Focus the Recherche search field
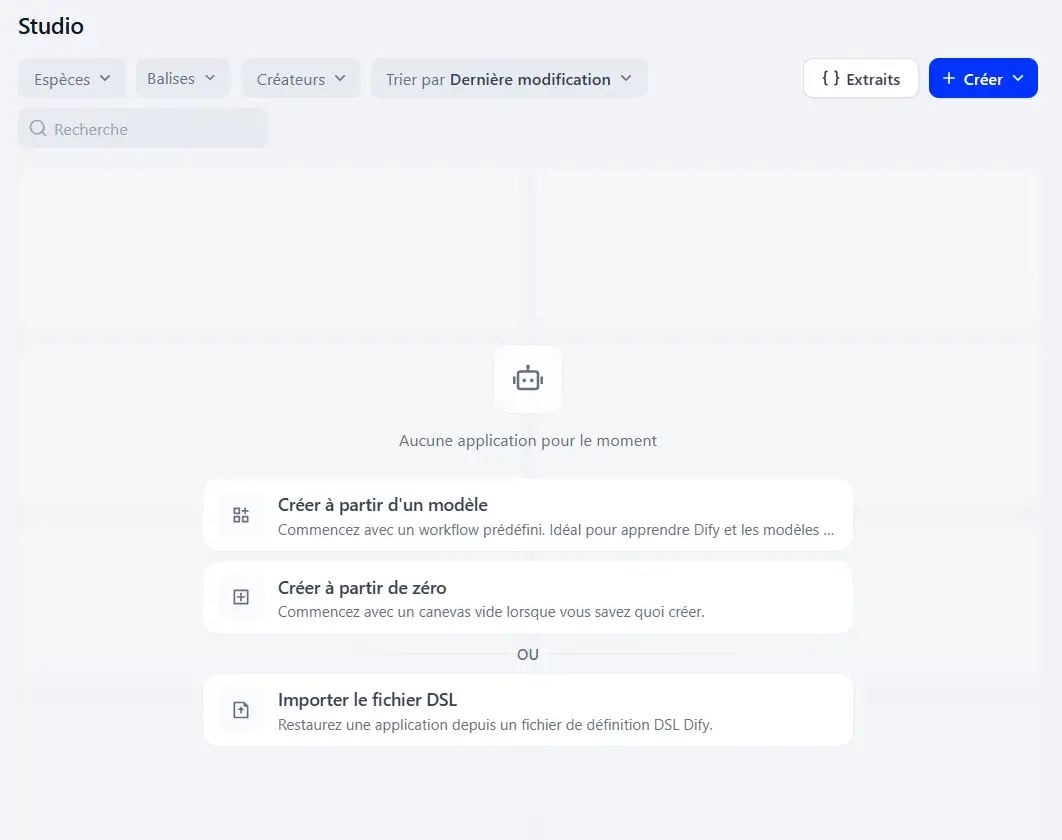Screen dimensions: 1062x840 (143, 129)
